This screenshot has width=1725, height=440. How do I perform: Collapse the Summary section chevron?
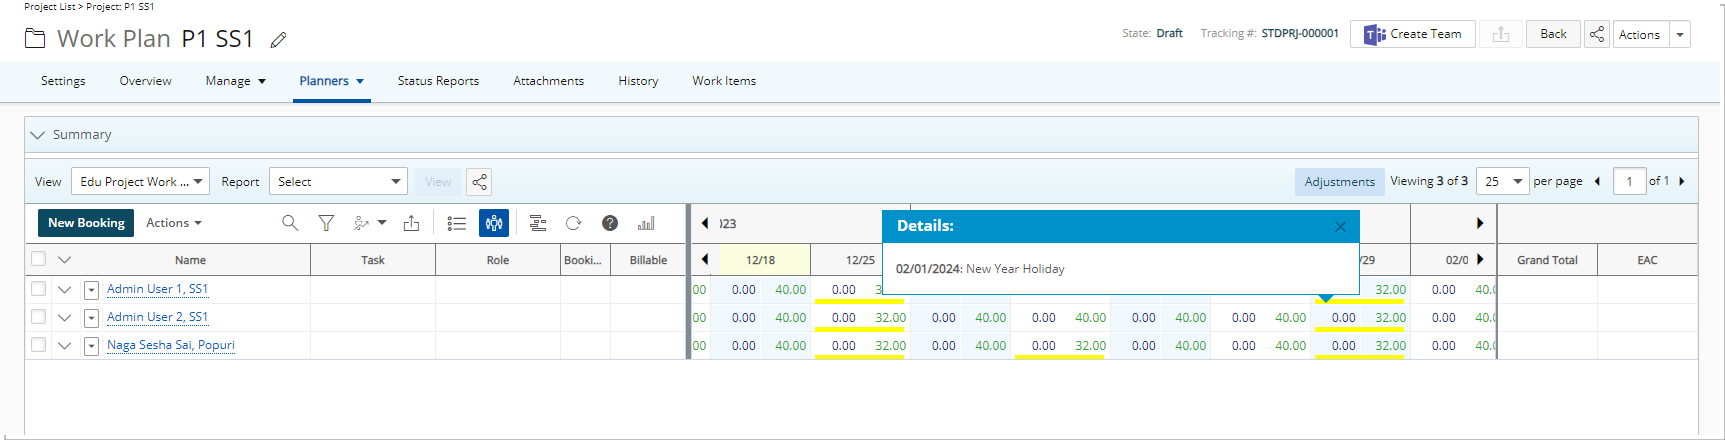click(38, 135)
